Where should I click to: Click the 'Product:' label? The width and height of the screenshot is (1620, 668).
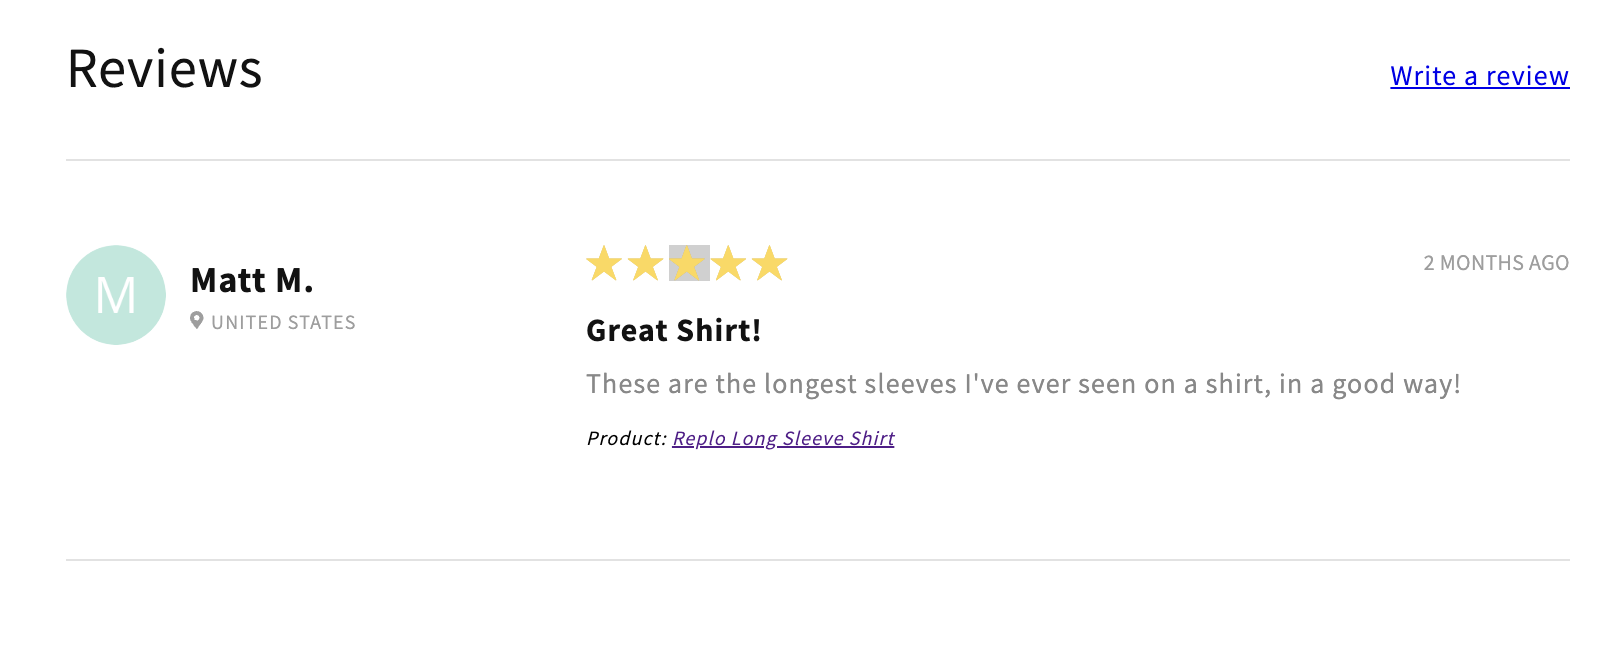(626, 438)
